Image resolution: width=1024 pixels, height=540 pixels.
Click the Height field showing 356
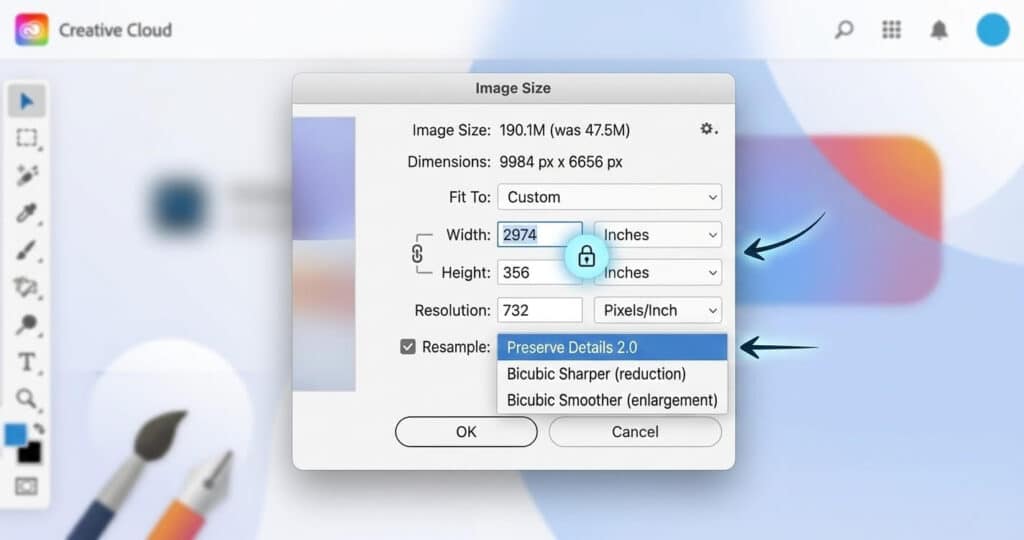[539, 272]
